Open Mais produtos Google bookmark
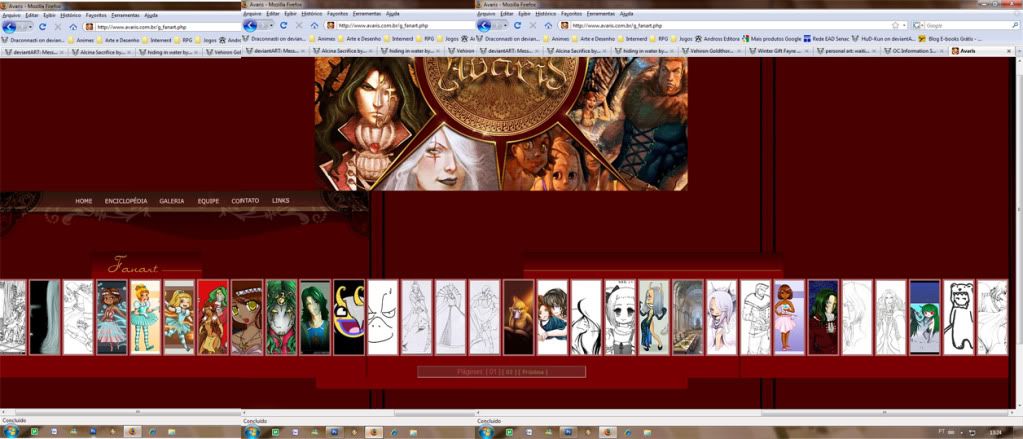Viewport: 1023px width, 439px height. [x=772, y=39]
